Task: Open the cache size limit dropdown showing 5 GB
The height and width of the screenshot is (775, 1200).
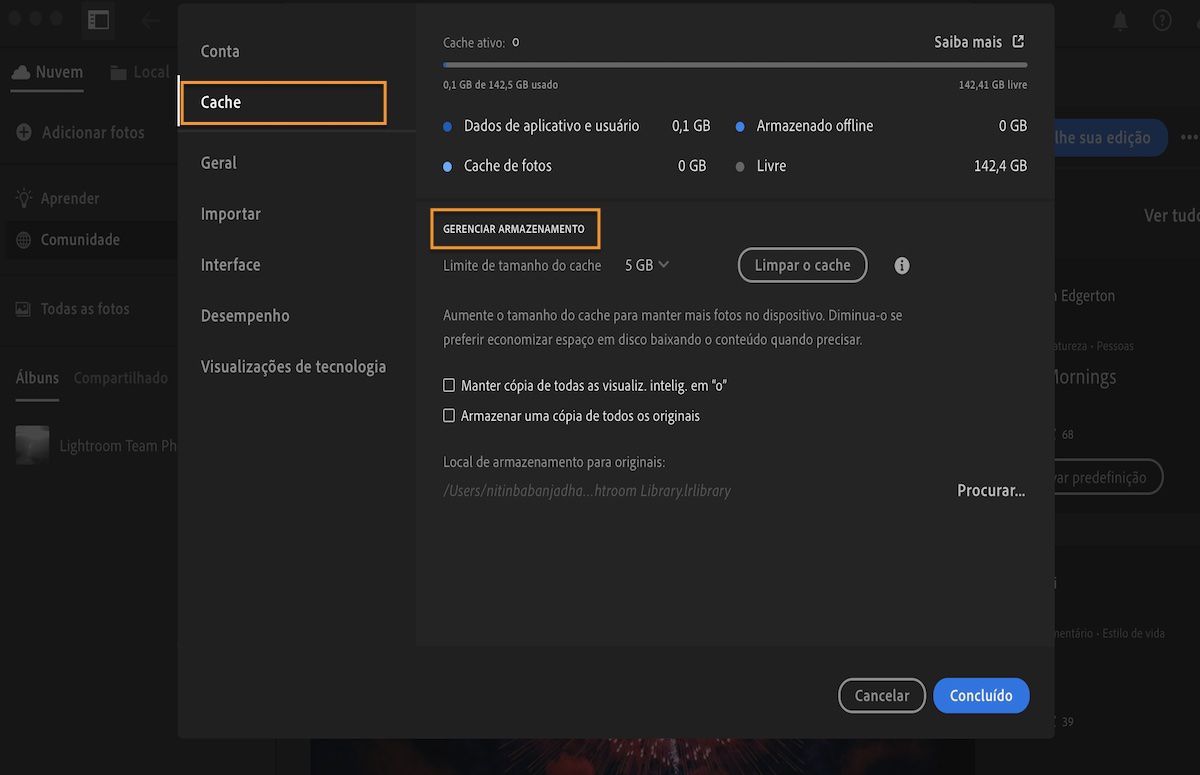Action: [646, 265]
